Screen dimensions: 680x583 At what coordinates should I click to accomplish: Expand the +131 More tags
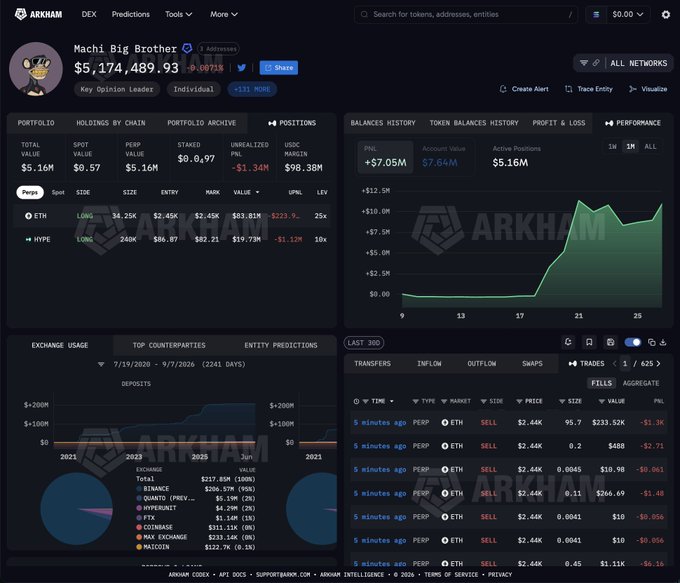[x=252, y=89]
